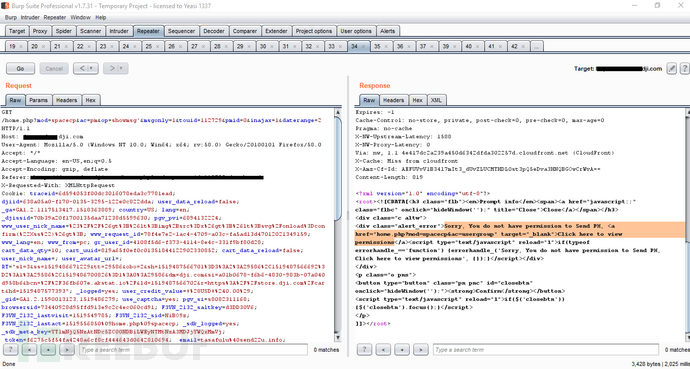Show the Response XML view
Screen dimensions: 690x369
(436, 100)
